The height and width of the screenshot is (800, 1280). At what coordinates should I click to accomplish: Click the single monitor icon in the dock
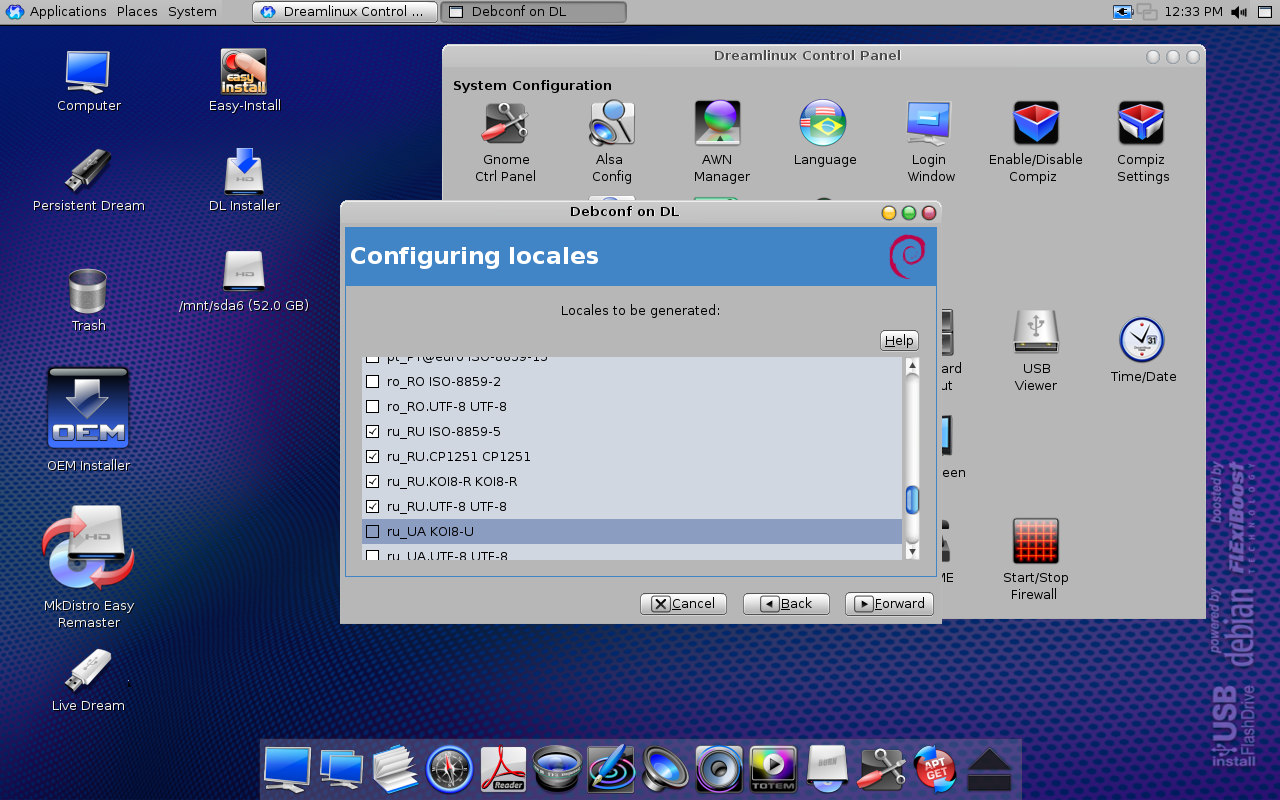point(287,770)
